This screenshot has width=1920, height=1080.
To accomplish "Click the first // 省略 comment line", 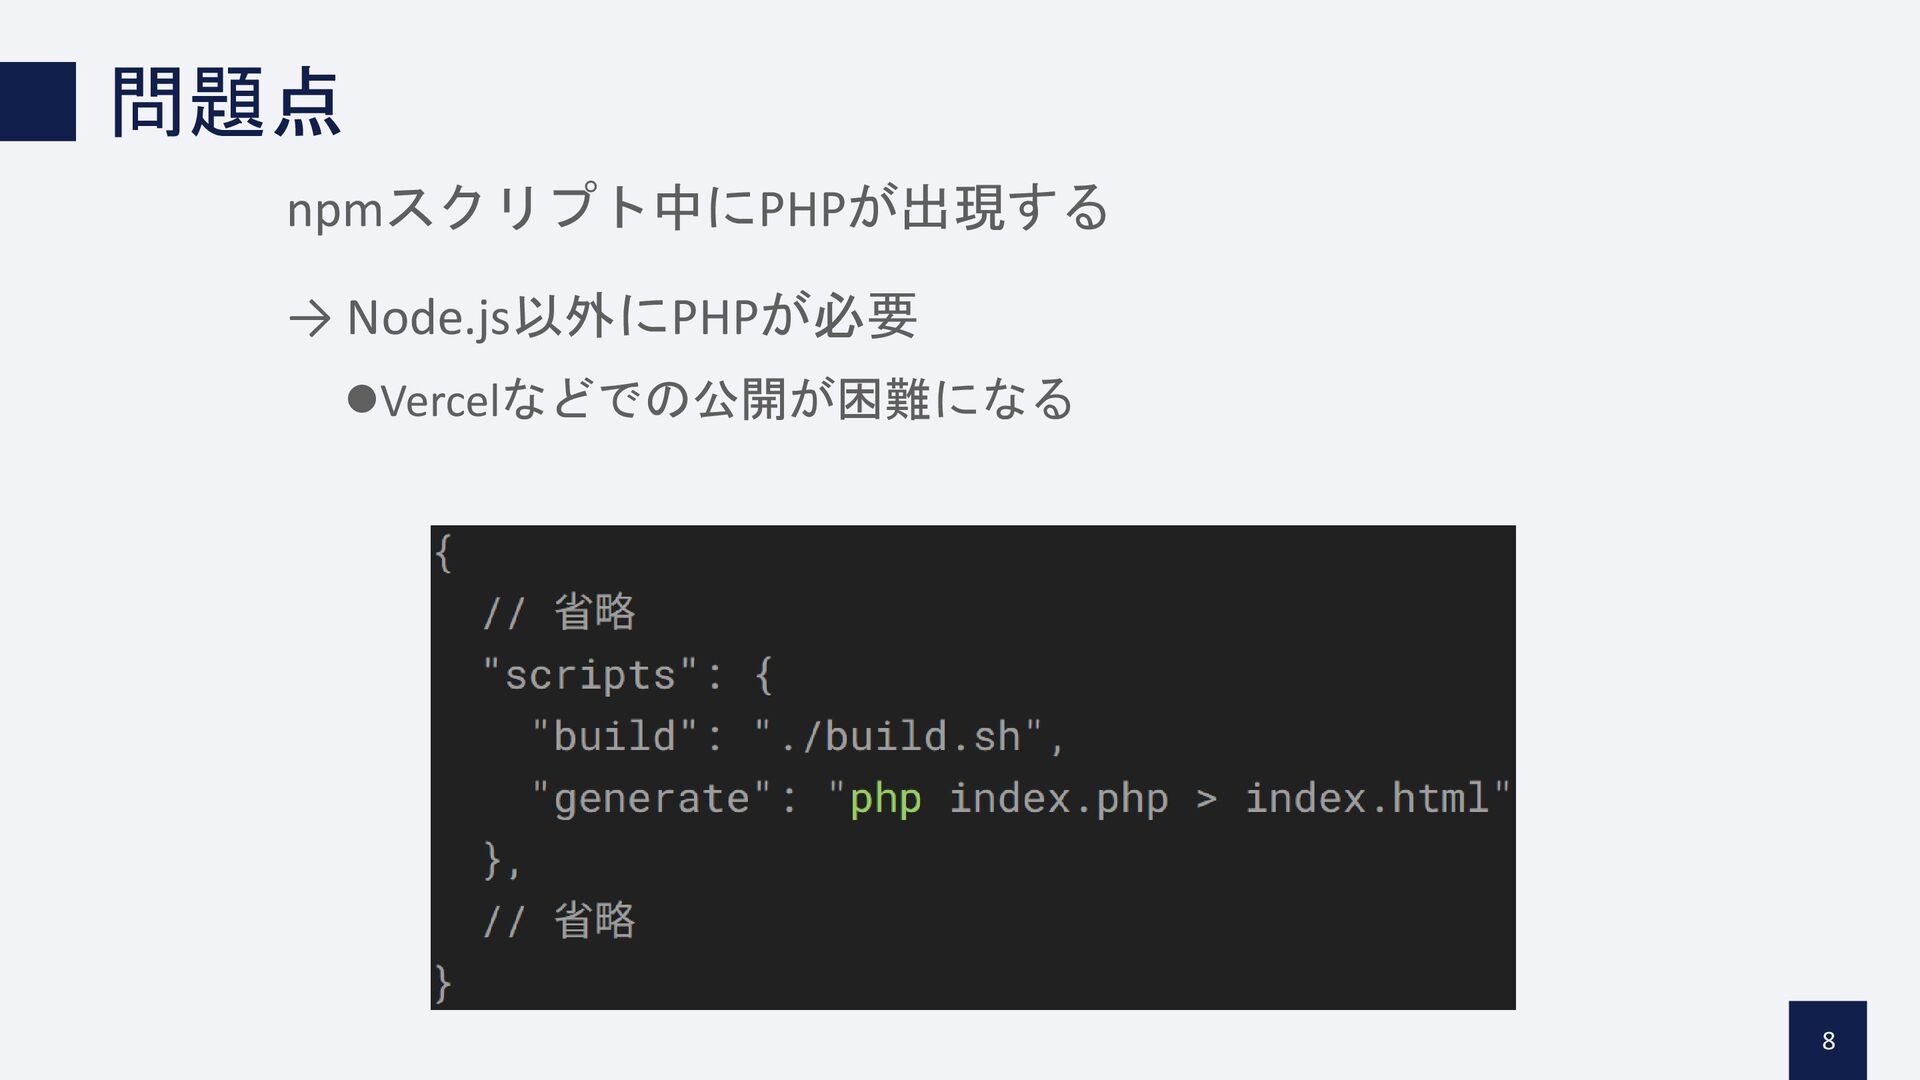I will click(559, 612).
